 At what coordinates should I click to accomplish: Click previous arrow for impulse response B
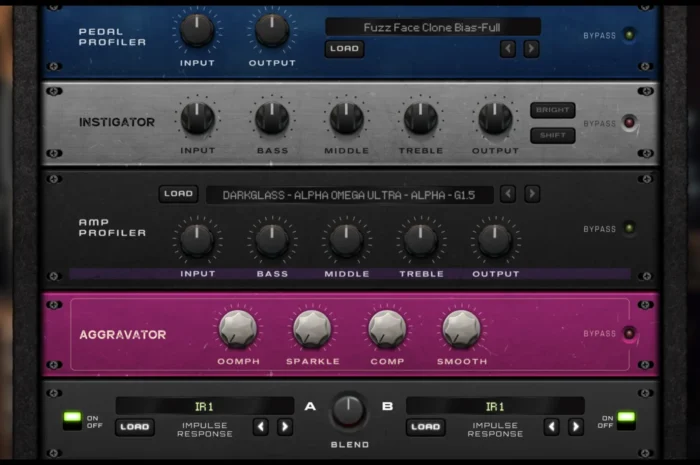[x=552, y=427]
